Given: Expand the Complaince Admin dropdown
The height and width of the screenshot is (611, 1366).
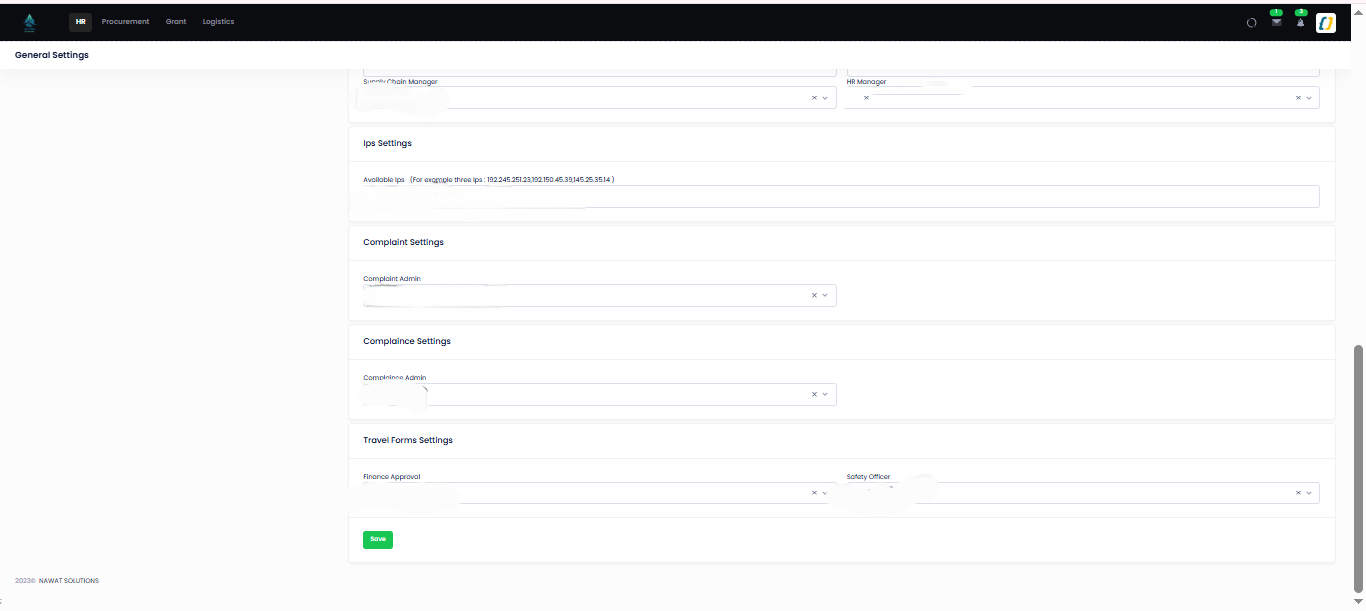Looking at the screenshot, I should 825,395.
